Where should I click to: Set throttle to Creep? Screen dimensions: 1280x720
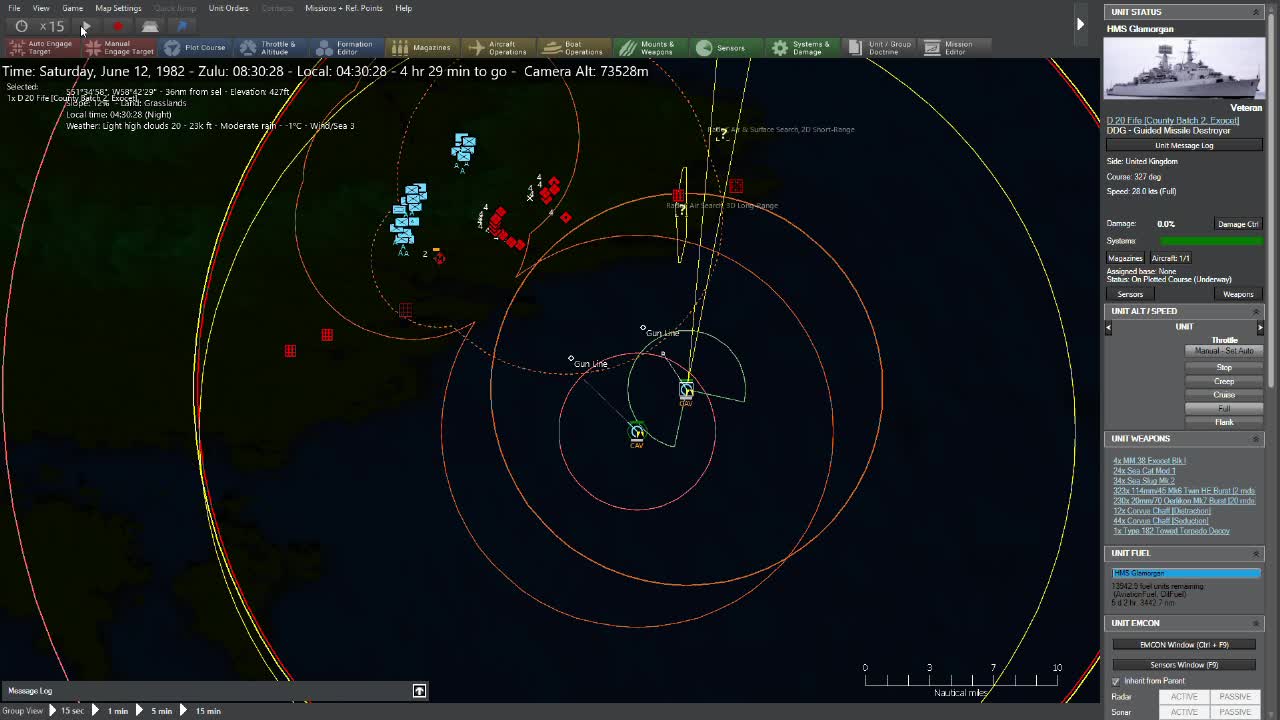[1224, 381]
